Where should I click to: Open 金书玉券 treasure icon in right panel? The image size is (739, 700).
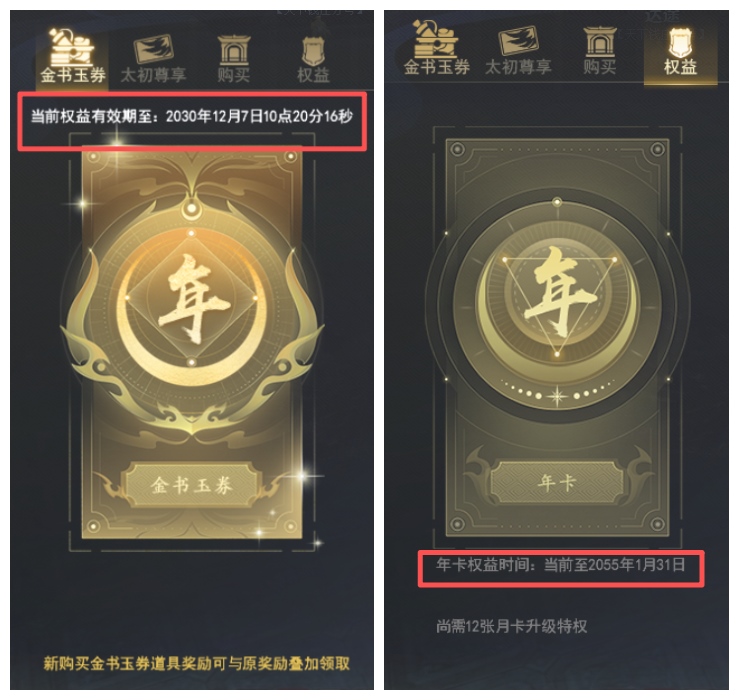436,39
